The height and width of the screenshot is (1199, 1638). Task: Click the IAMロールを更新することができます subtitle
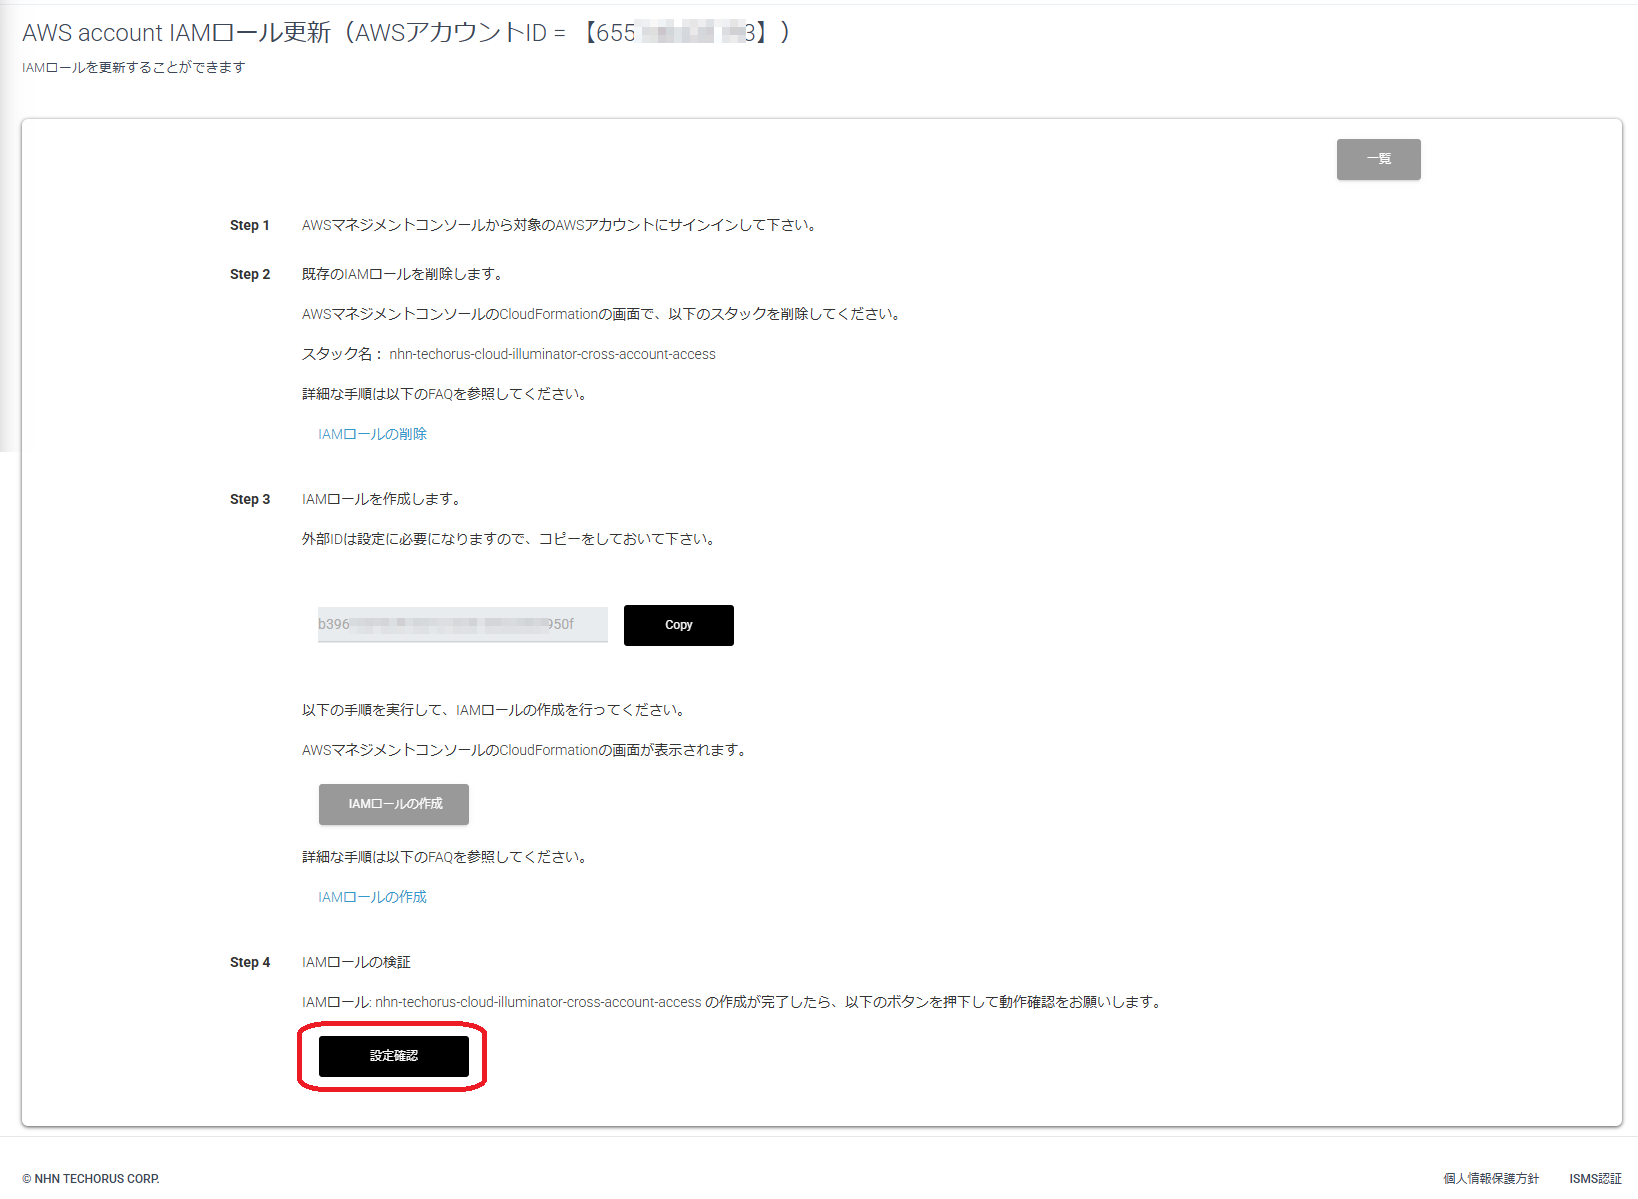[x=133, y=67]
